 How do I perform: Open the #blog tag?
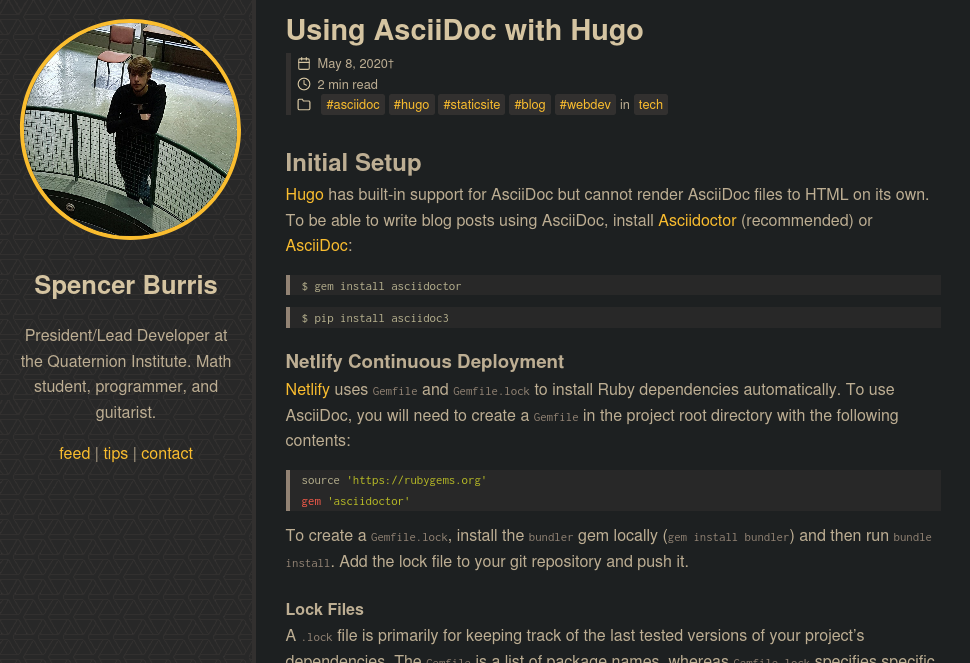pos(530,105)
